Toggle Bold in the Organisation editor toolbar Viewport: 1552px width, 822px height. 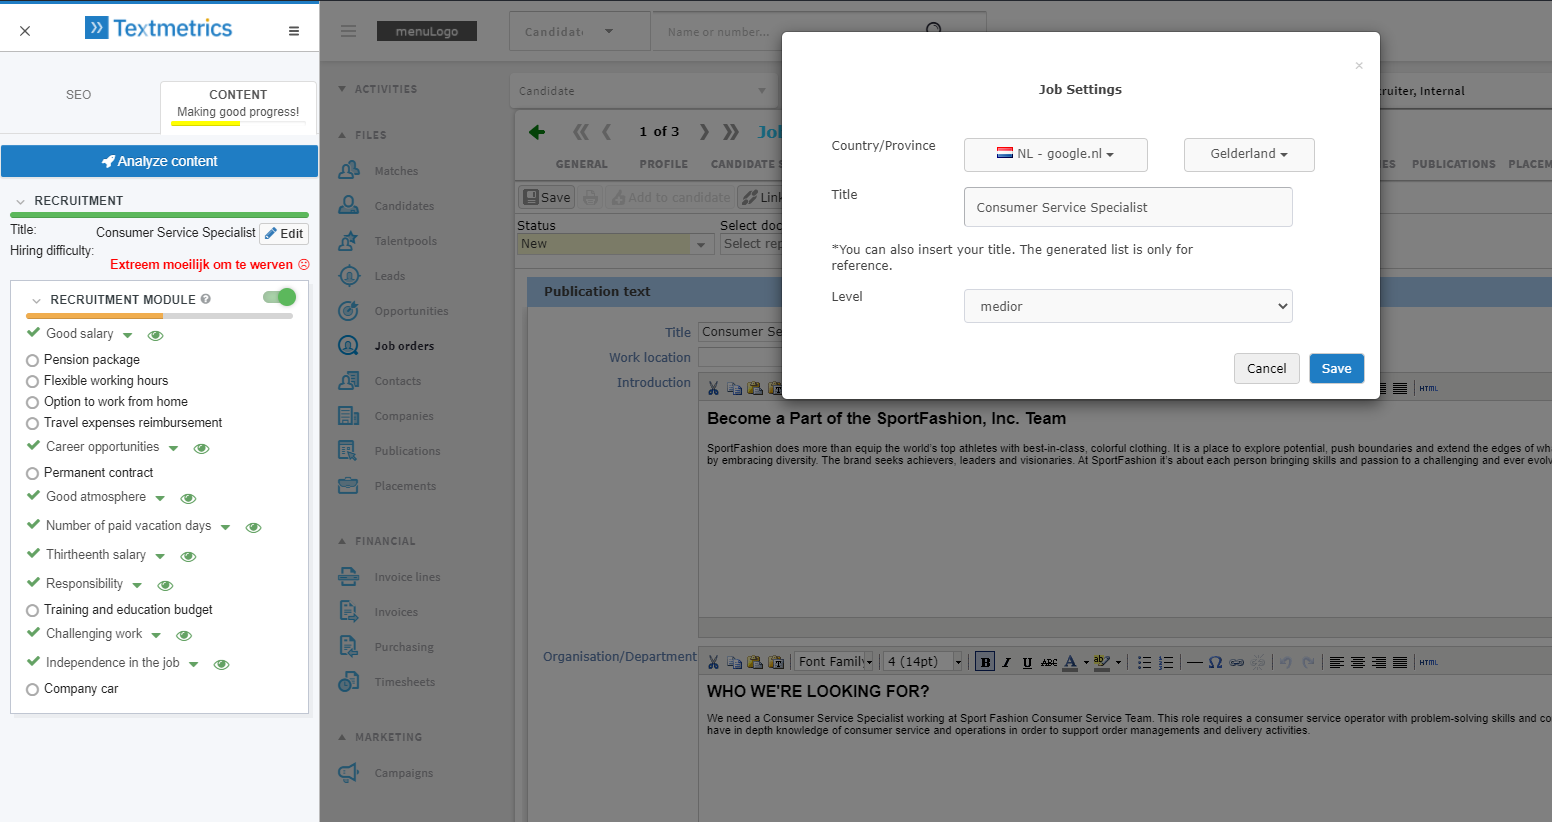coord(985,662)
